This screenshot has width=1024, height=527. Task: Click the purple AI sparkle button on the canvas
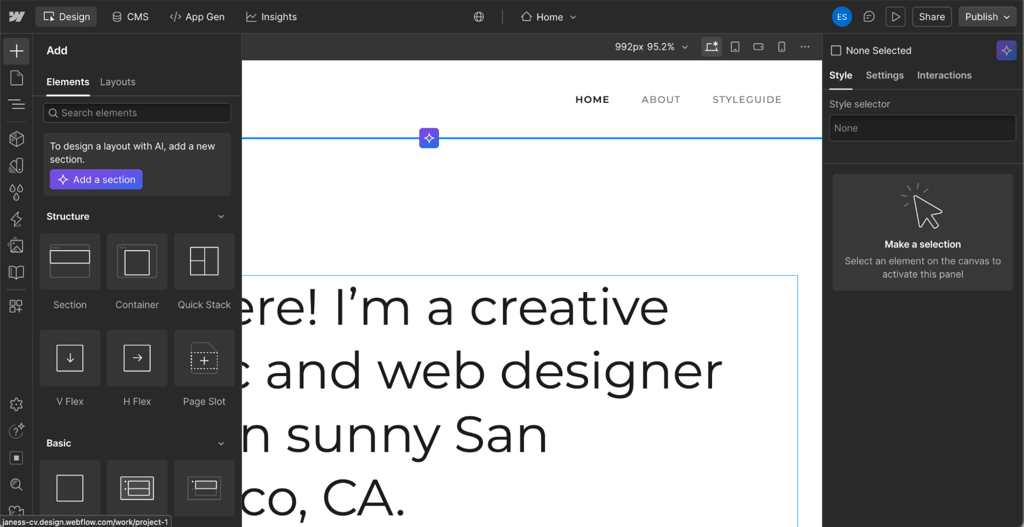(x=429, y=138)
